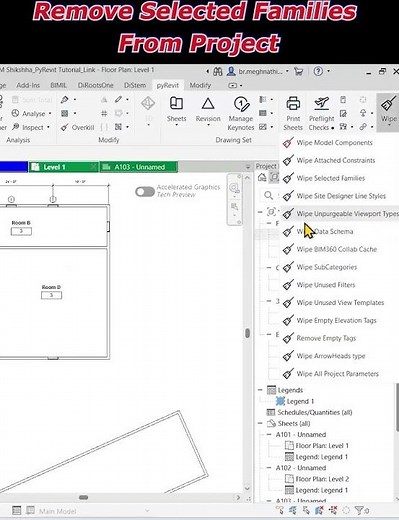Choose Wipe Site Designer Line Styles
This screenshot has width=399, height=520.
tap(339, 196)
